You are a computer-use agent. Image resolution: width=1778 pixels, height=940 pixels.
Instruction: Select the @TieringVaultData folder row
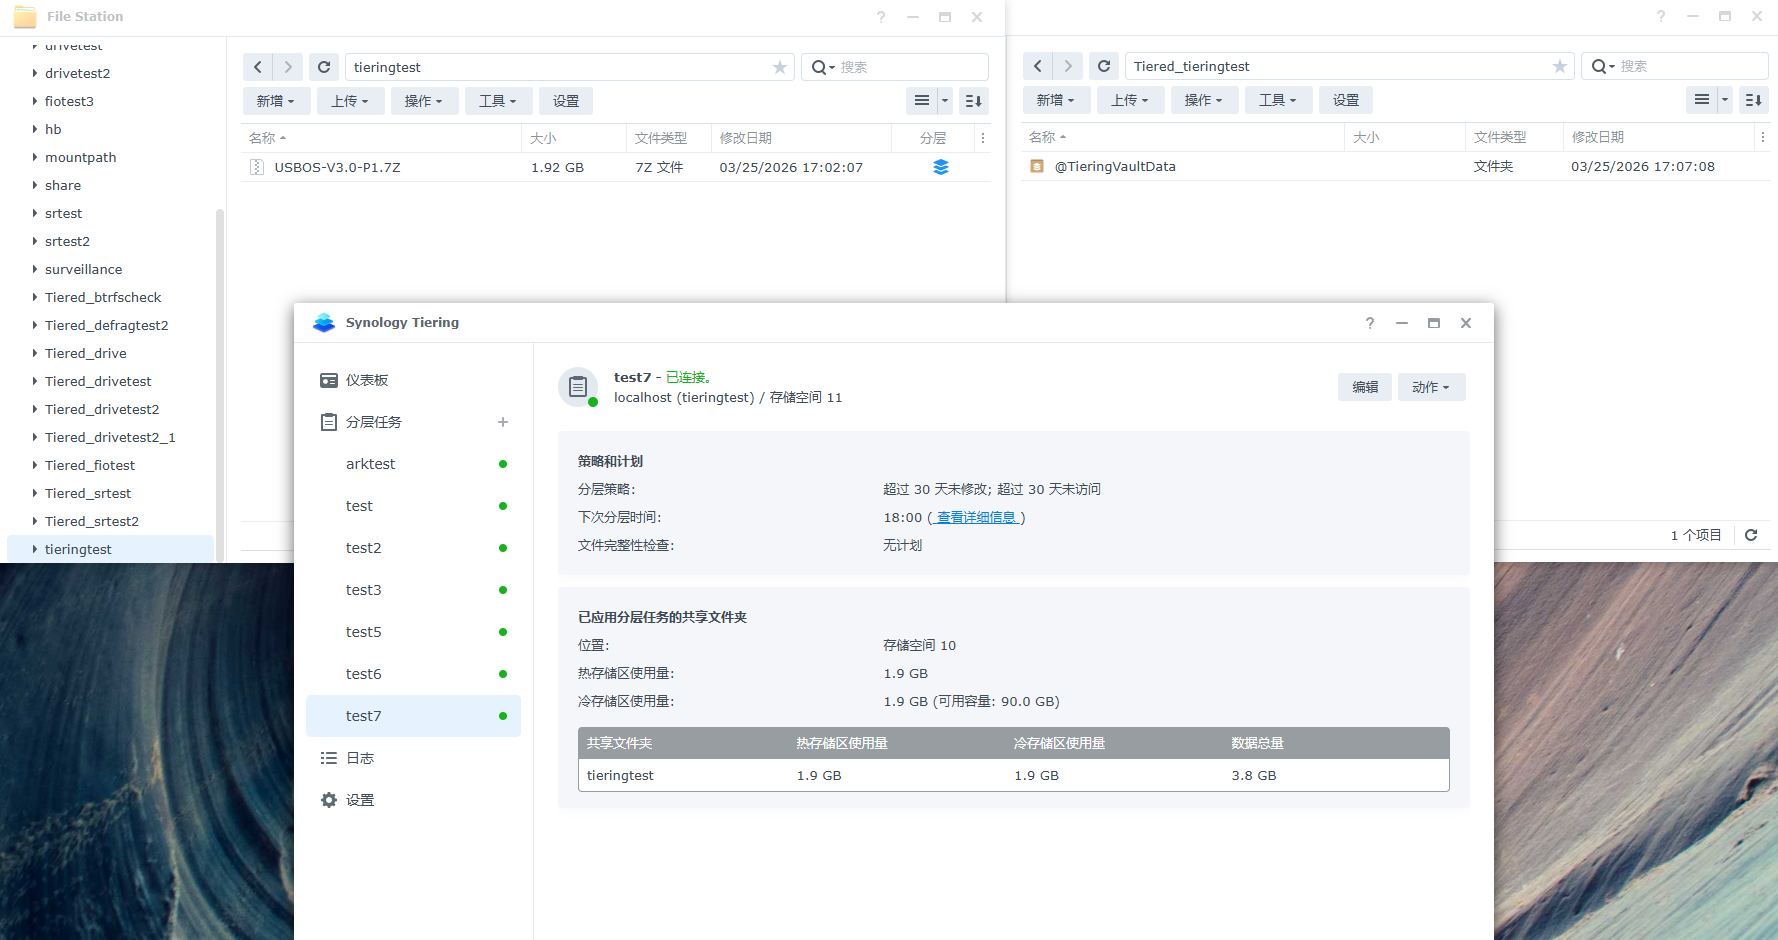click(1115, 166)
